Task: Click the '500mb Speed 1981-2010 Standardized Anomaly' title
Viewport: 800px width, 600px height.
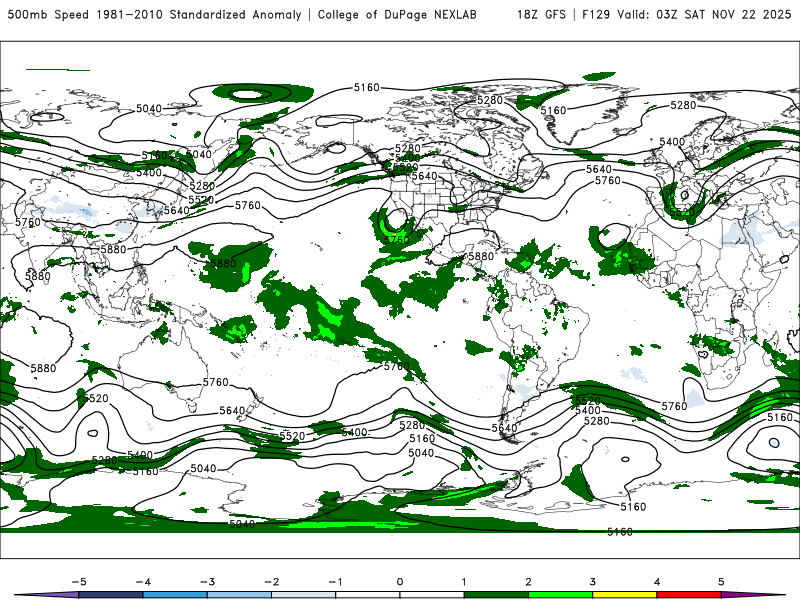Action: (x=155, y=14)
